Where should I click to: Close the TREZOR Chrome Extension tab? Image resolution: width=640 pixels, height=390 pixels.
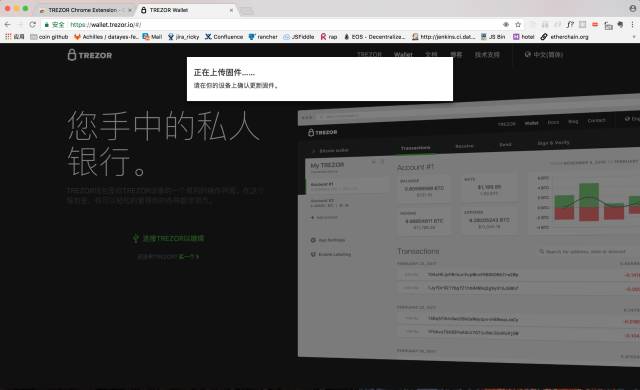point(130,10)
